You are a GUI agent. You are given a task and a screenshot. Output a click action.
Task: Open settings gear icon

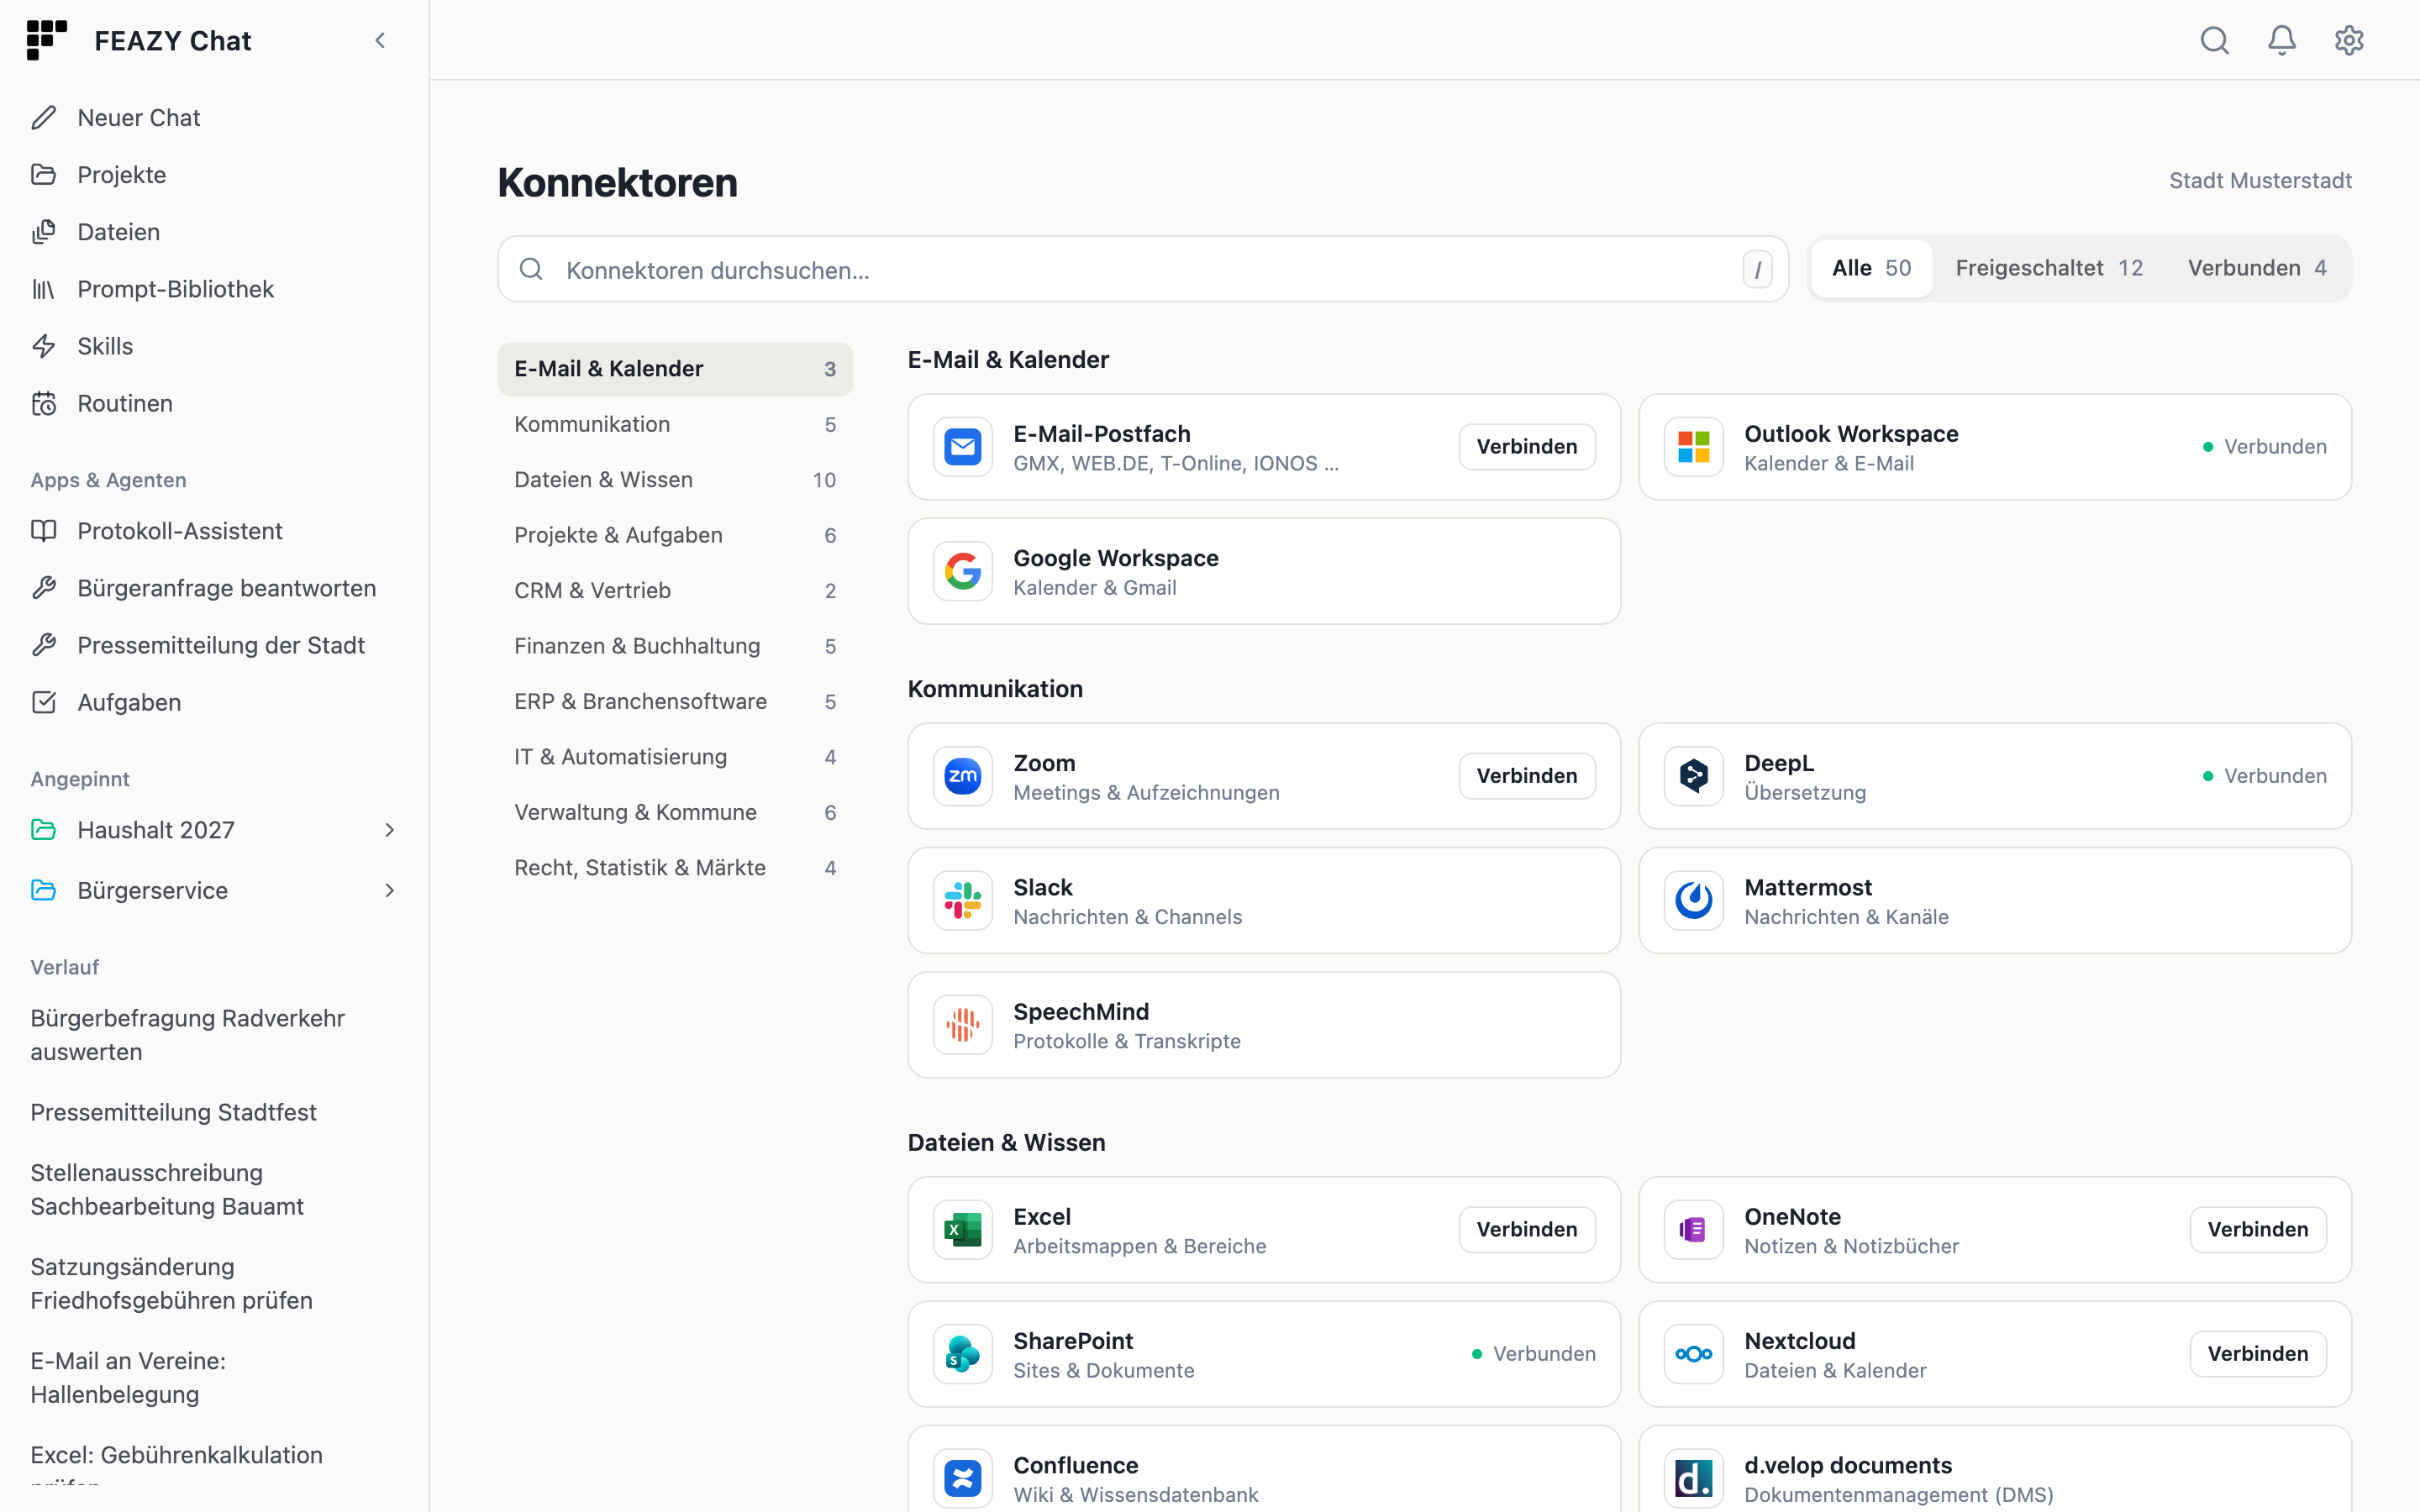2348,40
